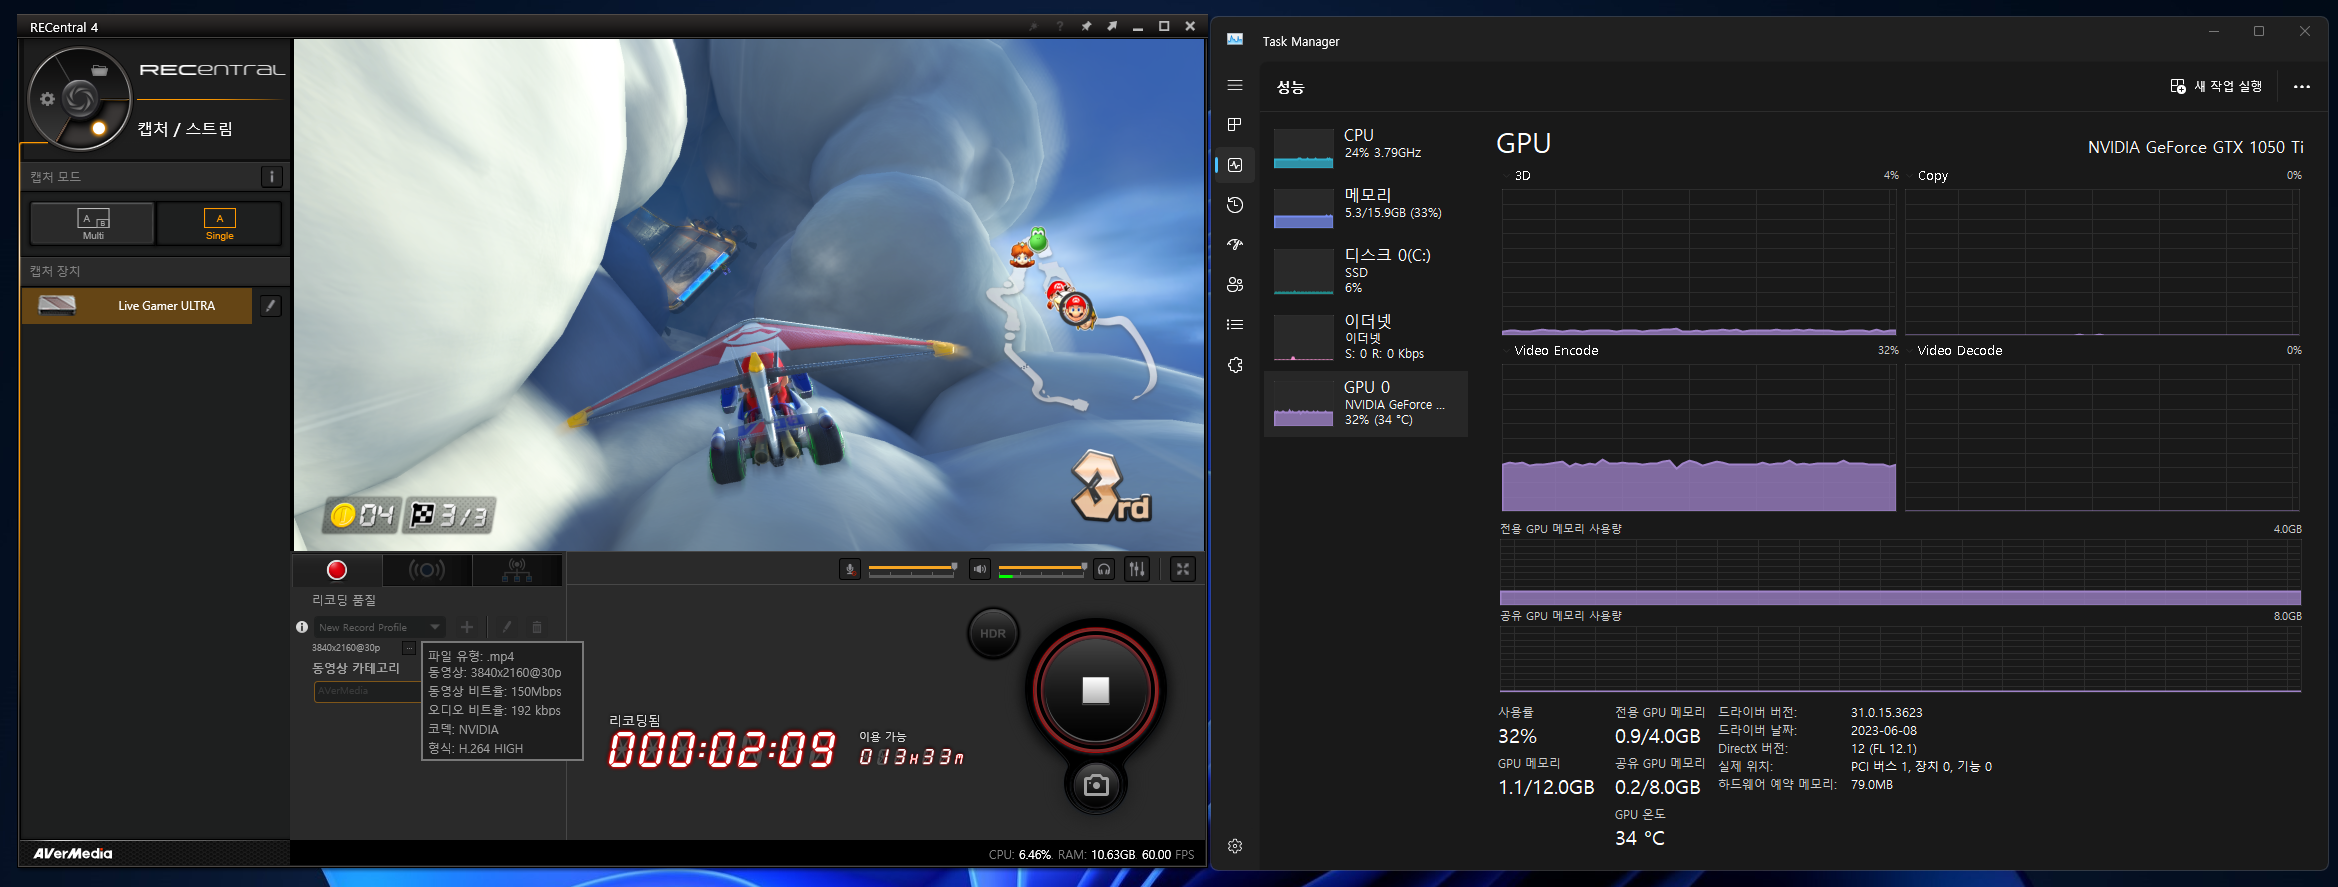Image resolution: width=2338 pixels, height=887 pixels.
Task: Open the audio mixer settings icon
Action: [1137, 570]
